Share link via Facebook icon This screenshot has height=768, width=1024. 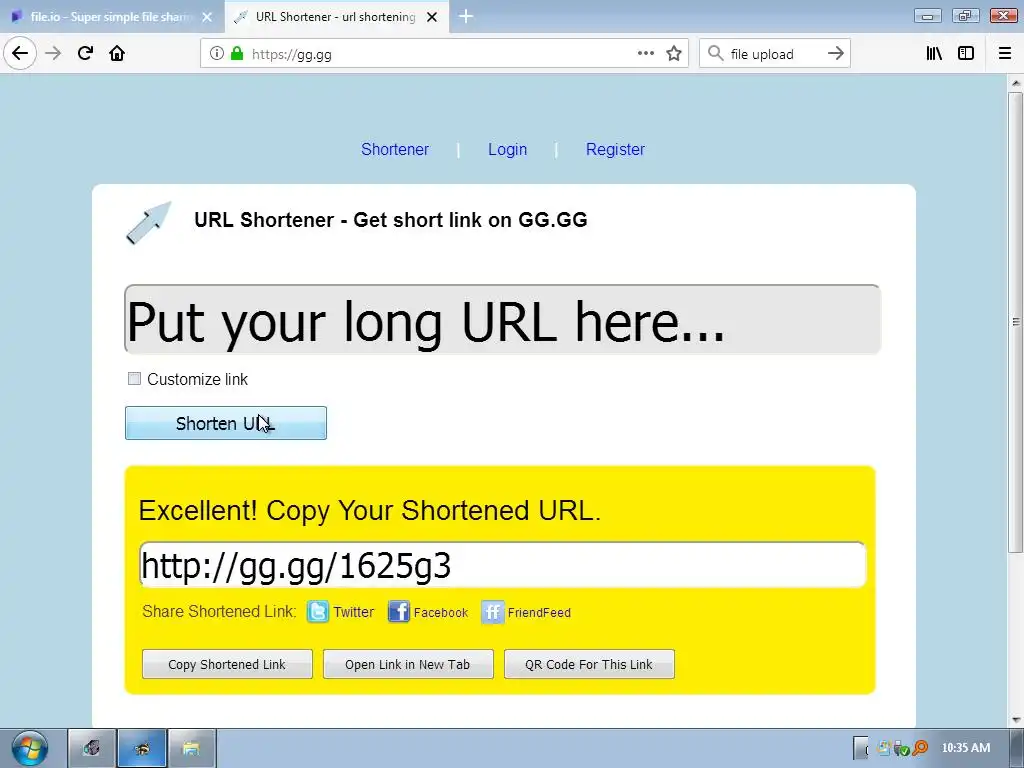[x=398, y=612]
